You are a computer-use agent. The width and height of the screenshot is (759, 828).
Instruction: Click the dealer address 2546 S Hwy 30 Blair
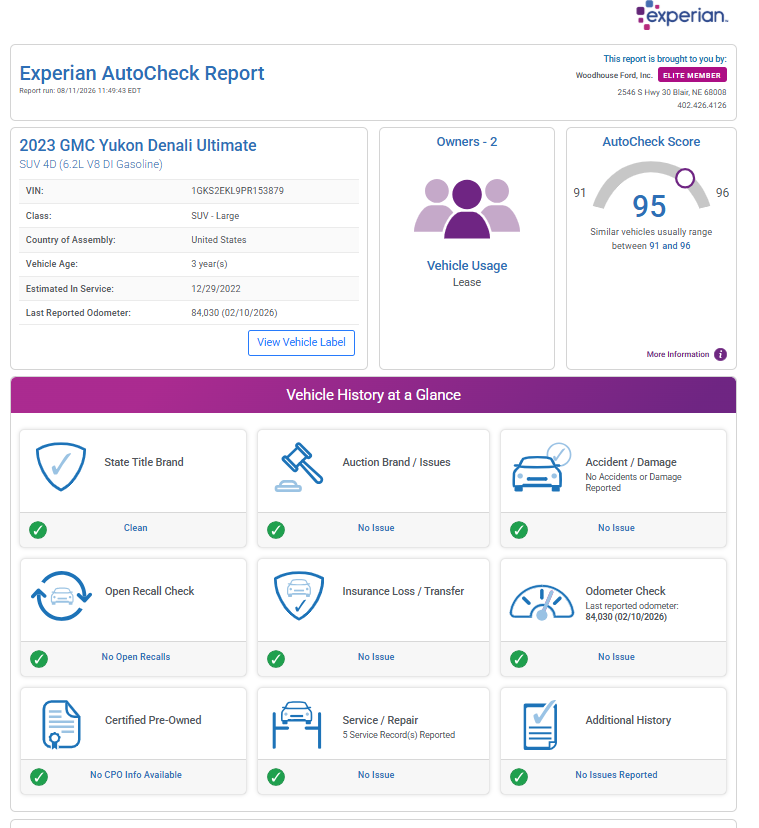pyautogui.click(x=672, y=92)
